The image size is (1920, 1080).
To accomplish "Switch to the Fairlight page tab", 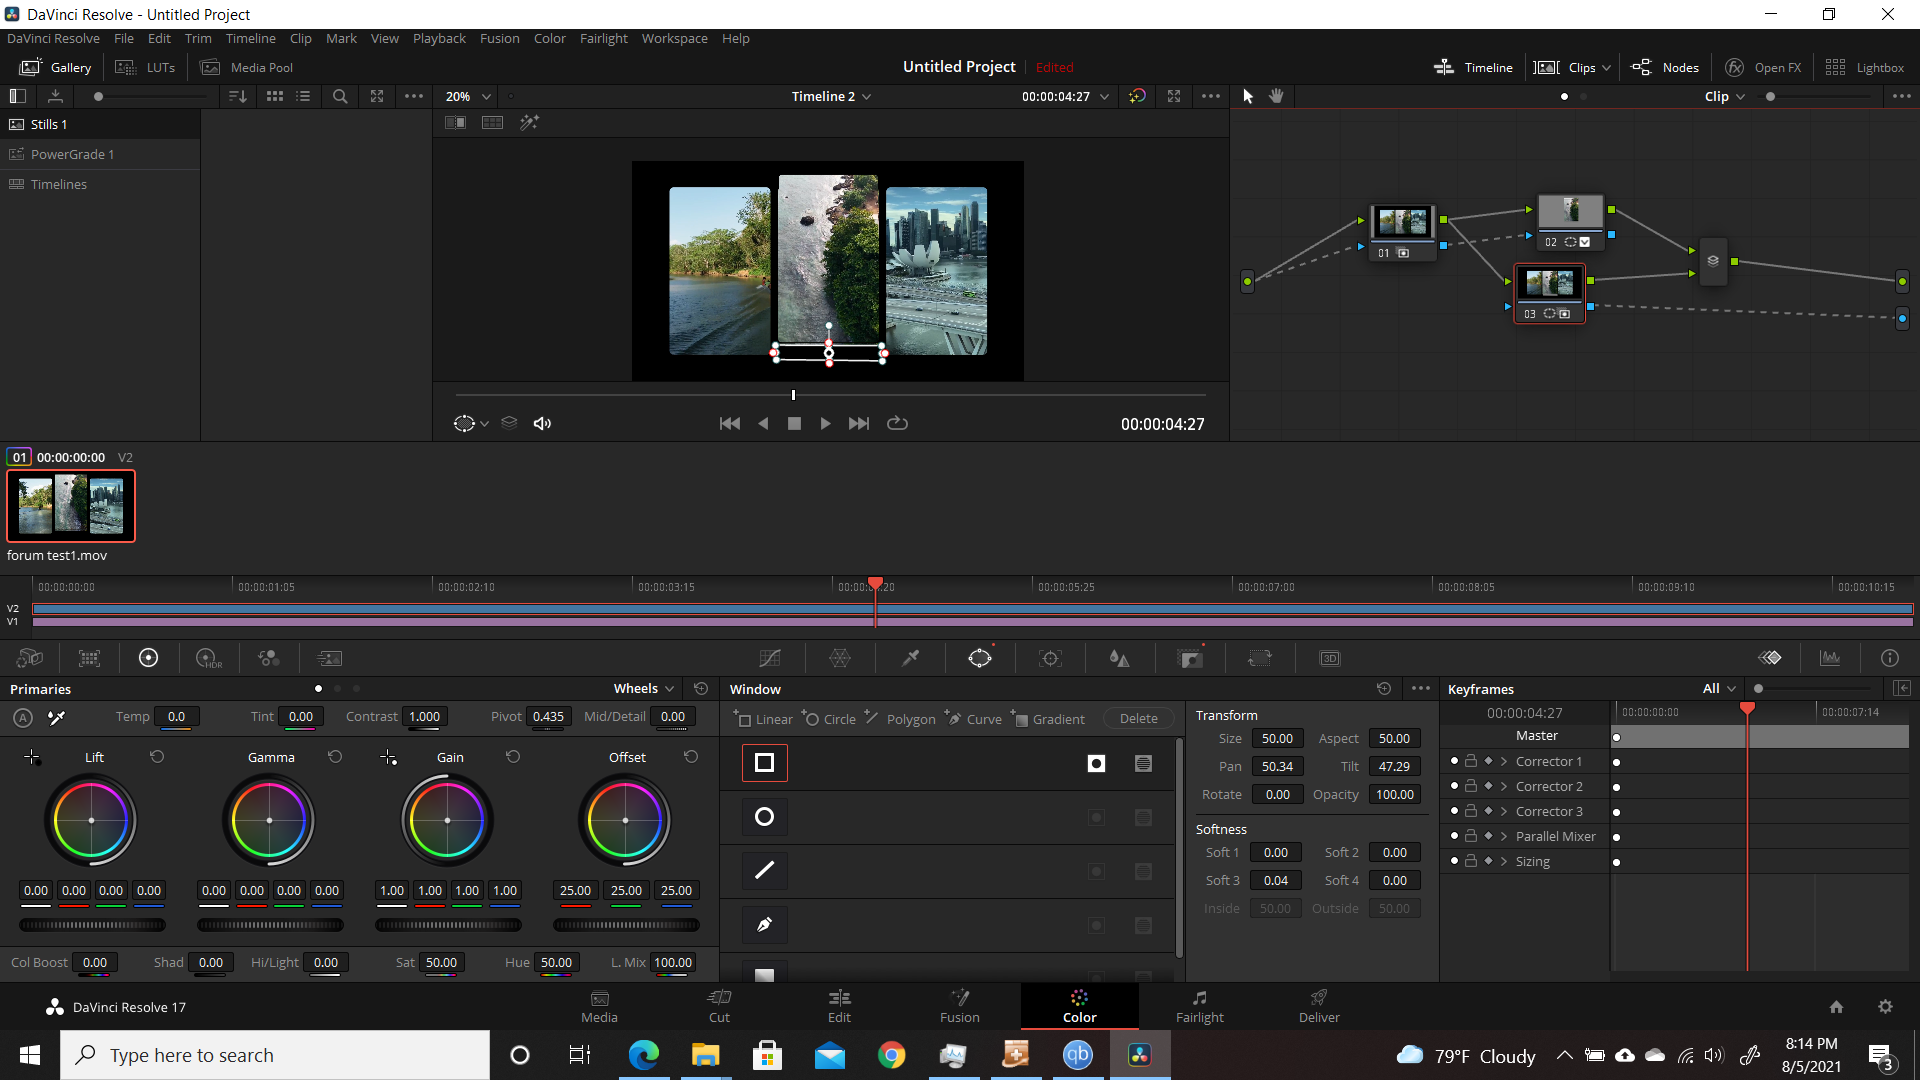I will (1199, 1006).
